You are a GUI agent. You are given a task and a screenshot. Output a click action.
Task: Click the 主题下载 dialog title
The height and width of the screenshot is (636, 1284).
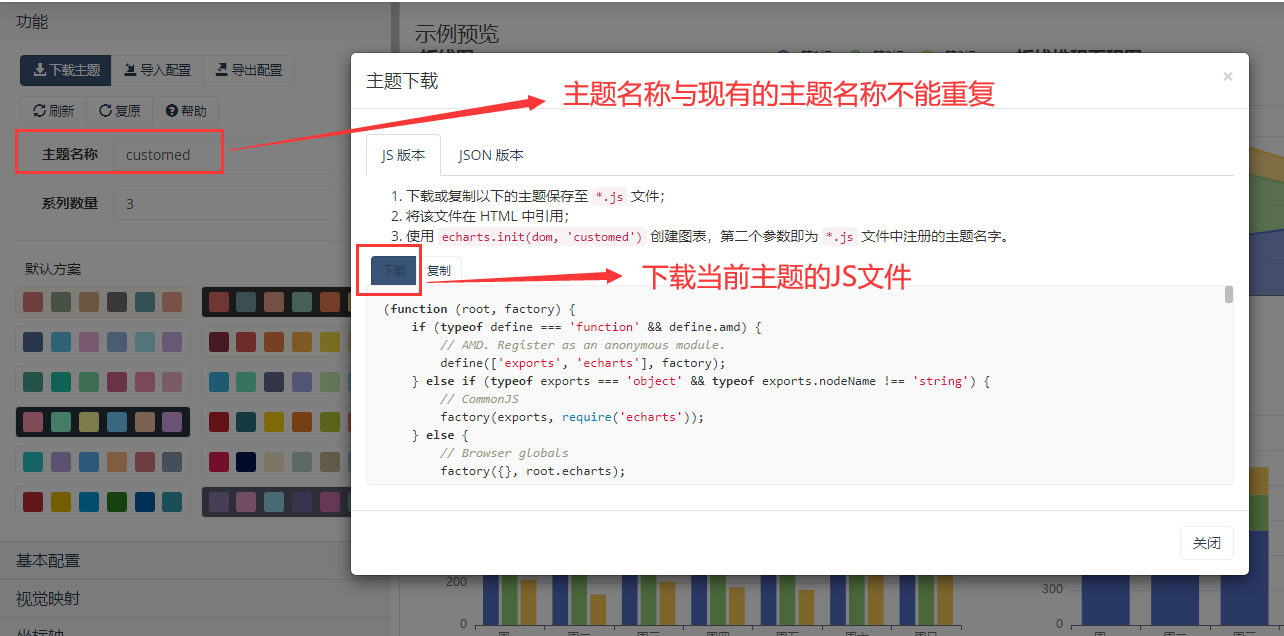tap(402, 81)
